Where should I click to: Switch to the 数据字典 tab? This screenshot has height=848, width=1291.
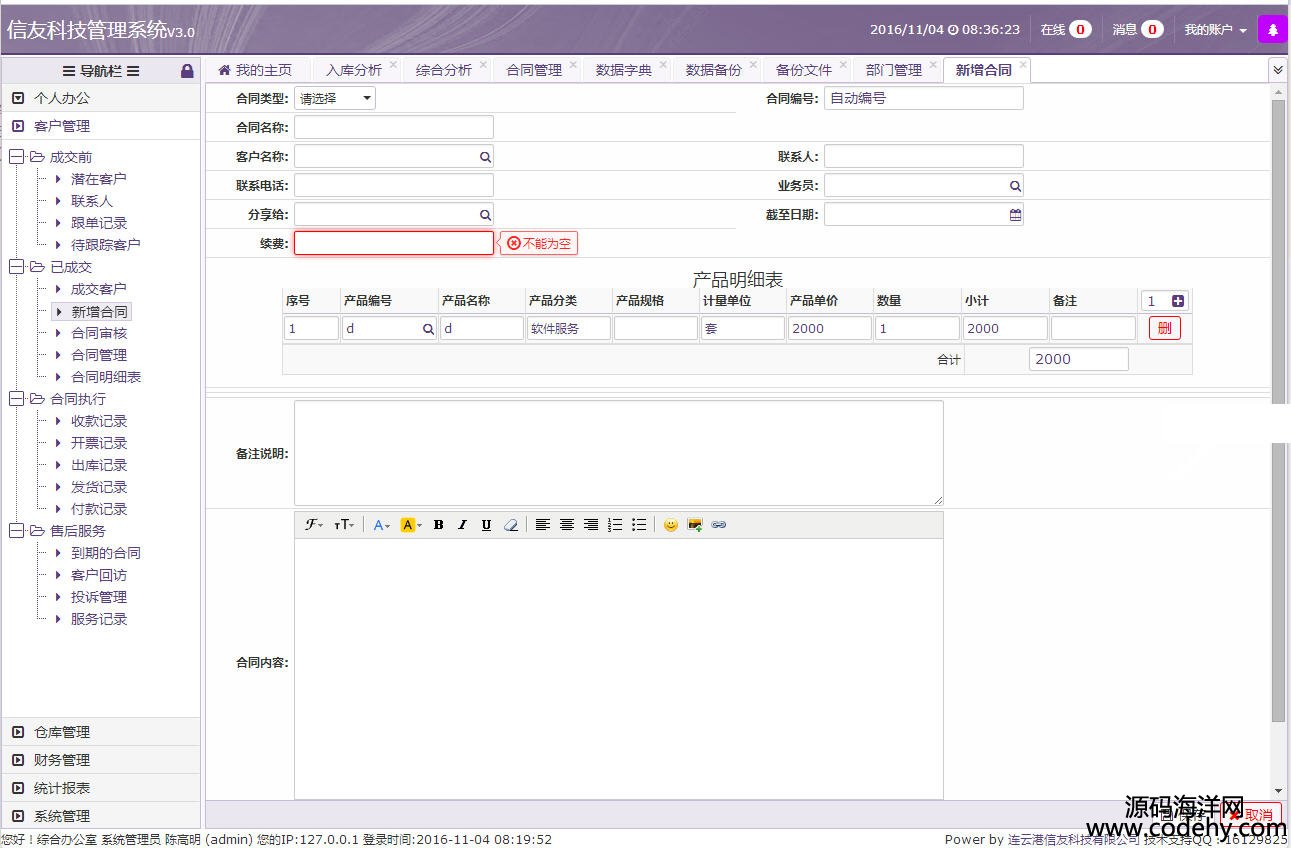pyautogui.click(x=623, y=70)
